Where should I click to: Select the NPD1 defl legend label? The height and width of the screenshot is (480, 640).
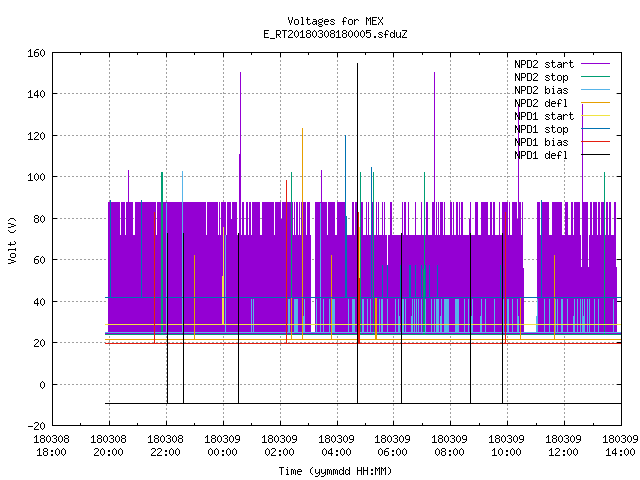(x=541, y=155)
